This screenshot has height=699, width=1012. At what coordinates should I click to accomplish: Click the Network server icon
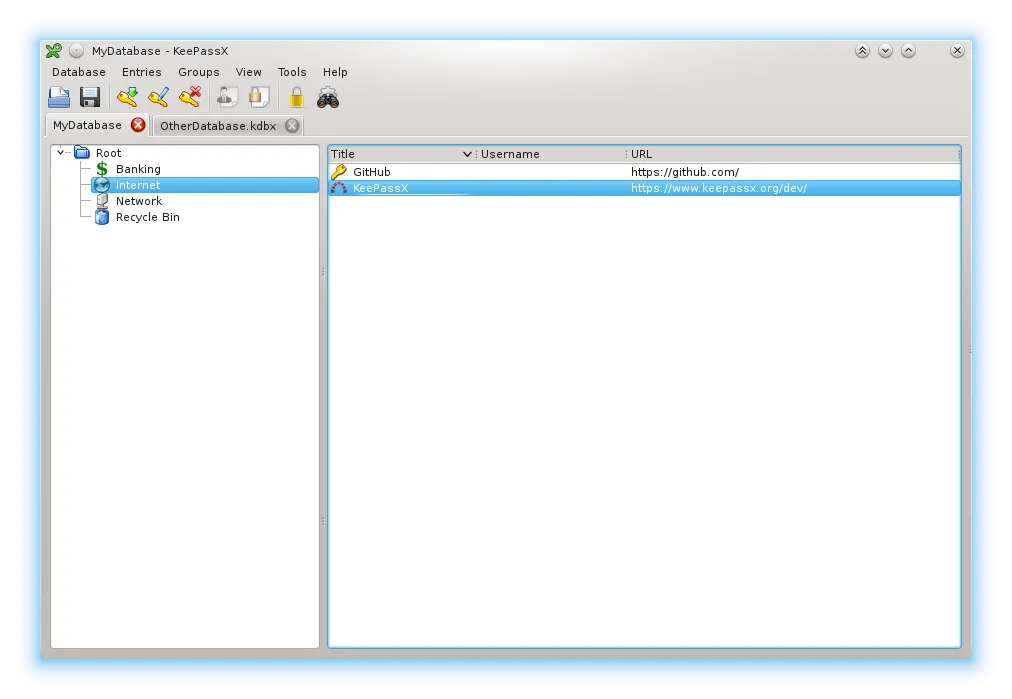click(x=102, y=201)
